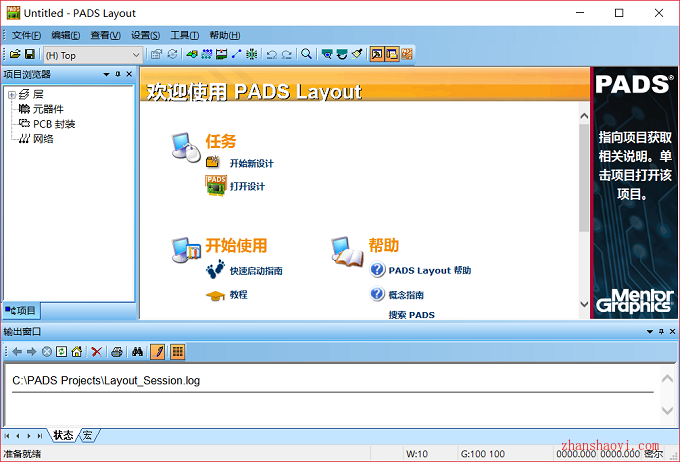Close the 输出窗口 panel

click(673, 332)
